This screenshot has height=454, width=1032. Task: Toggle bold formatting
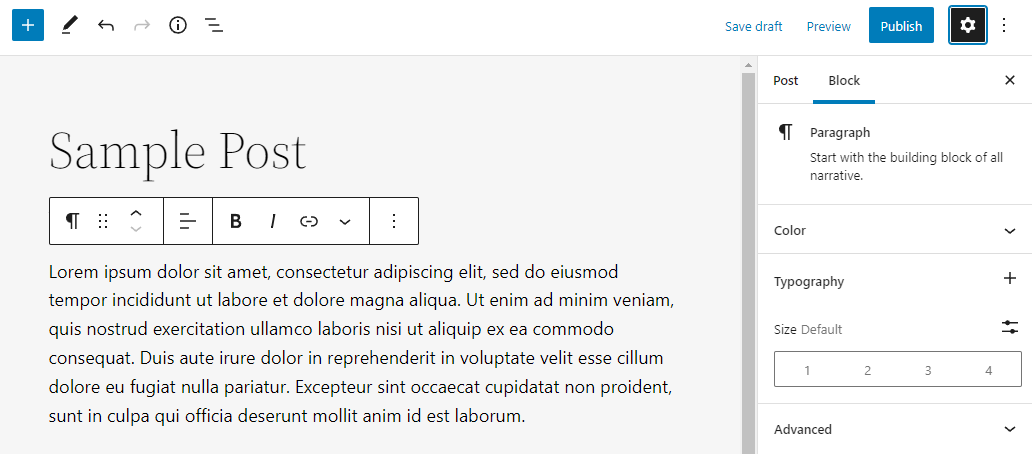[x=236, y=221]
